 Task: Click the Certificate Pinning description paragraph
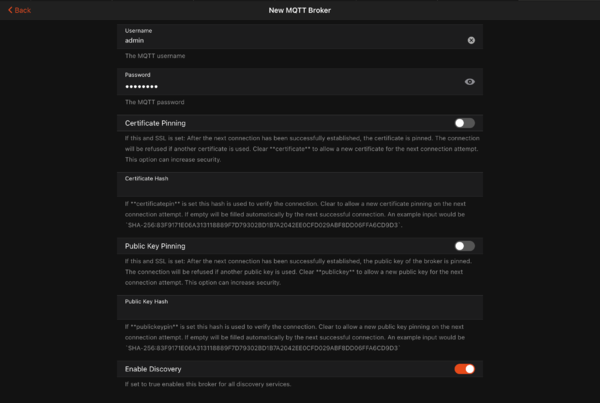pos(298,149)
